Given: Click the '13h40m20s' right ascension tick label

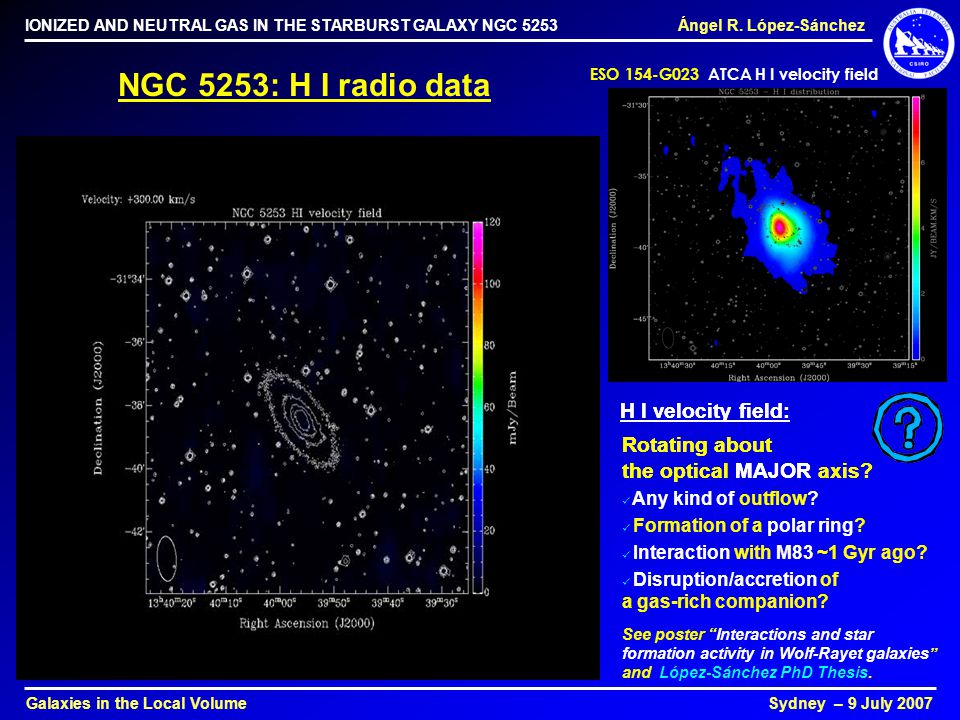Looking at the screenshot, I should [171, 604].
